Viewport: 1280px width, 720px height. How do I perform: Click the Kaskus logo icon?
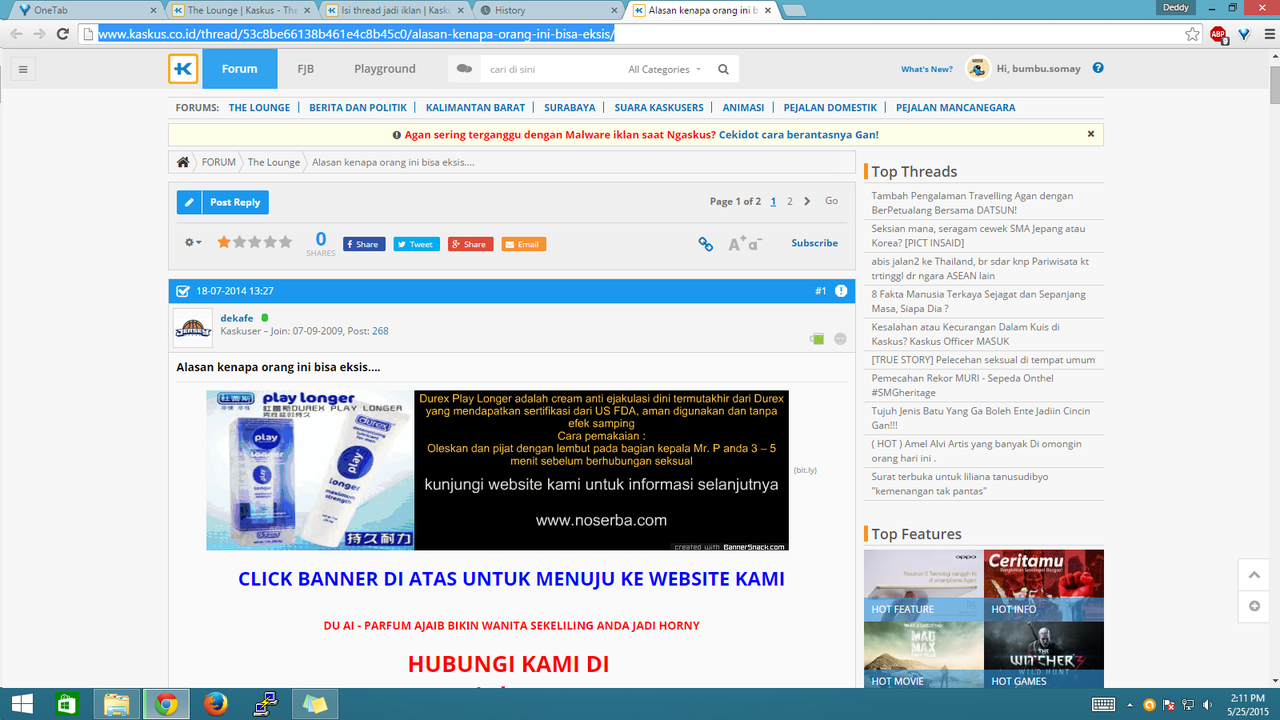point(183,69)
